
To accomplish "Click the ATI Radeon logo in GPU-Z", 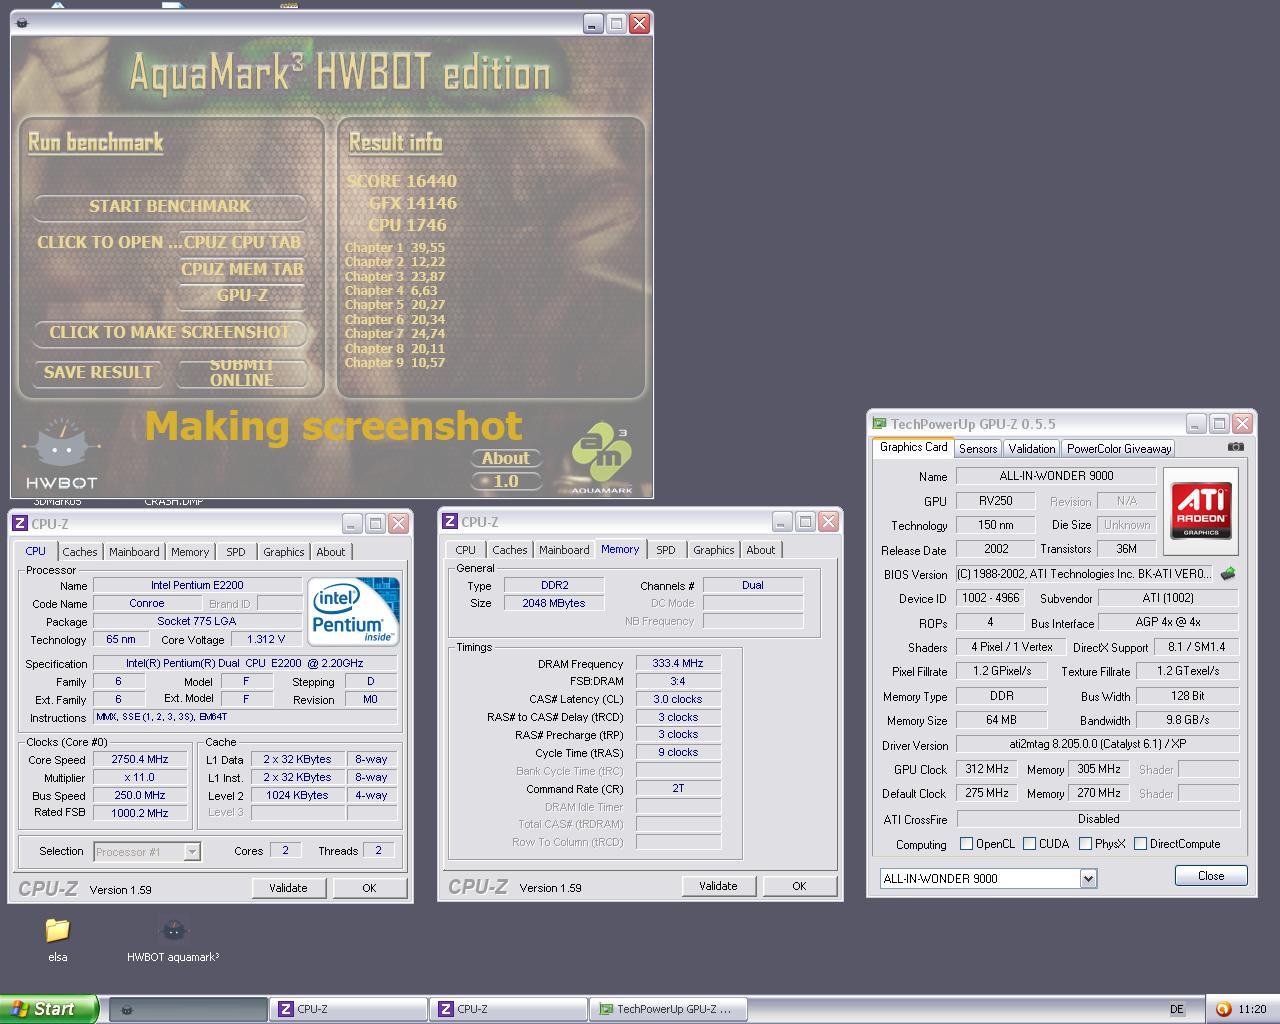I will 1201,512.
